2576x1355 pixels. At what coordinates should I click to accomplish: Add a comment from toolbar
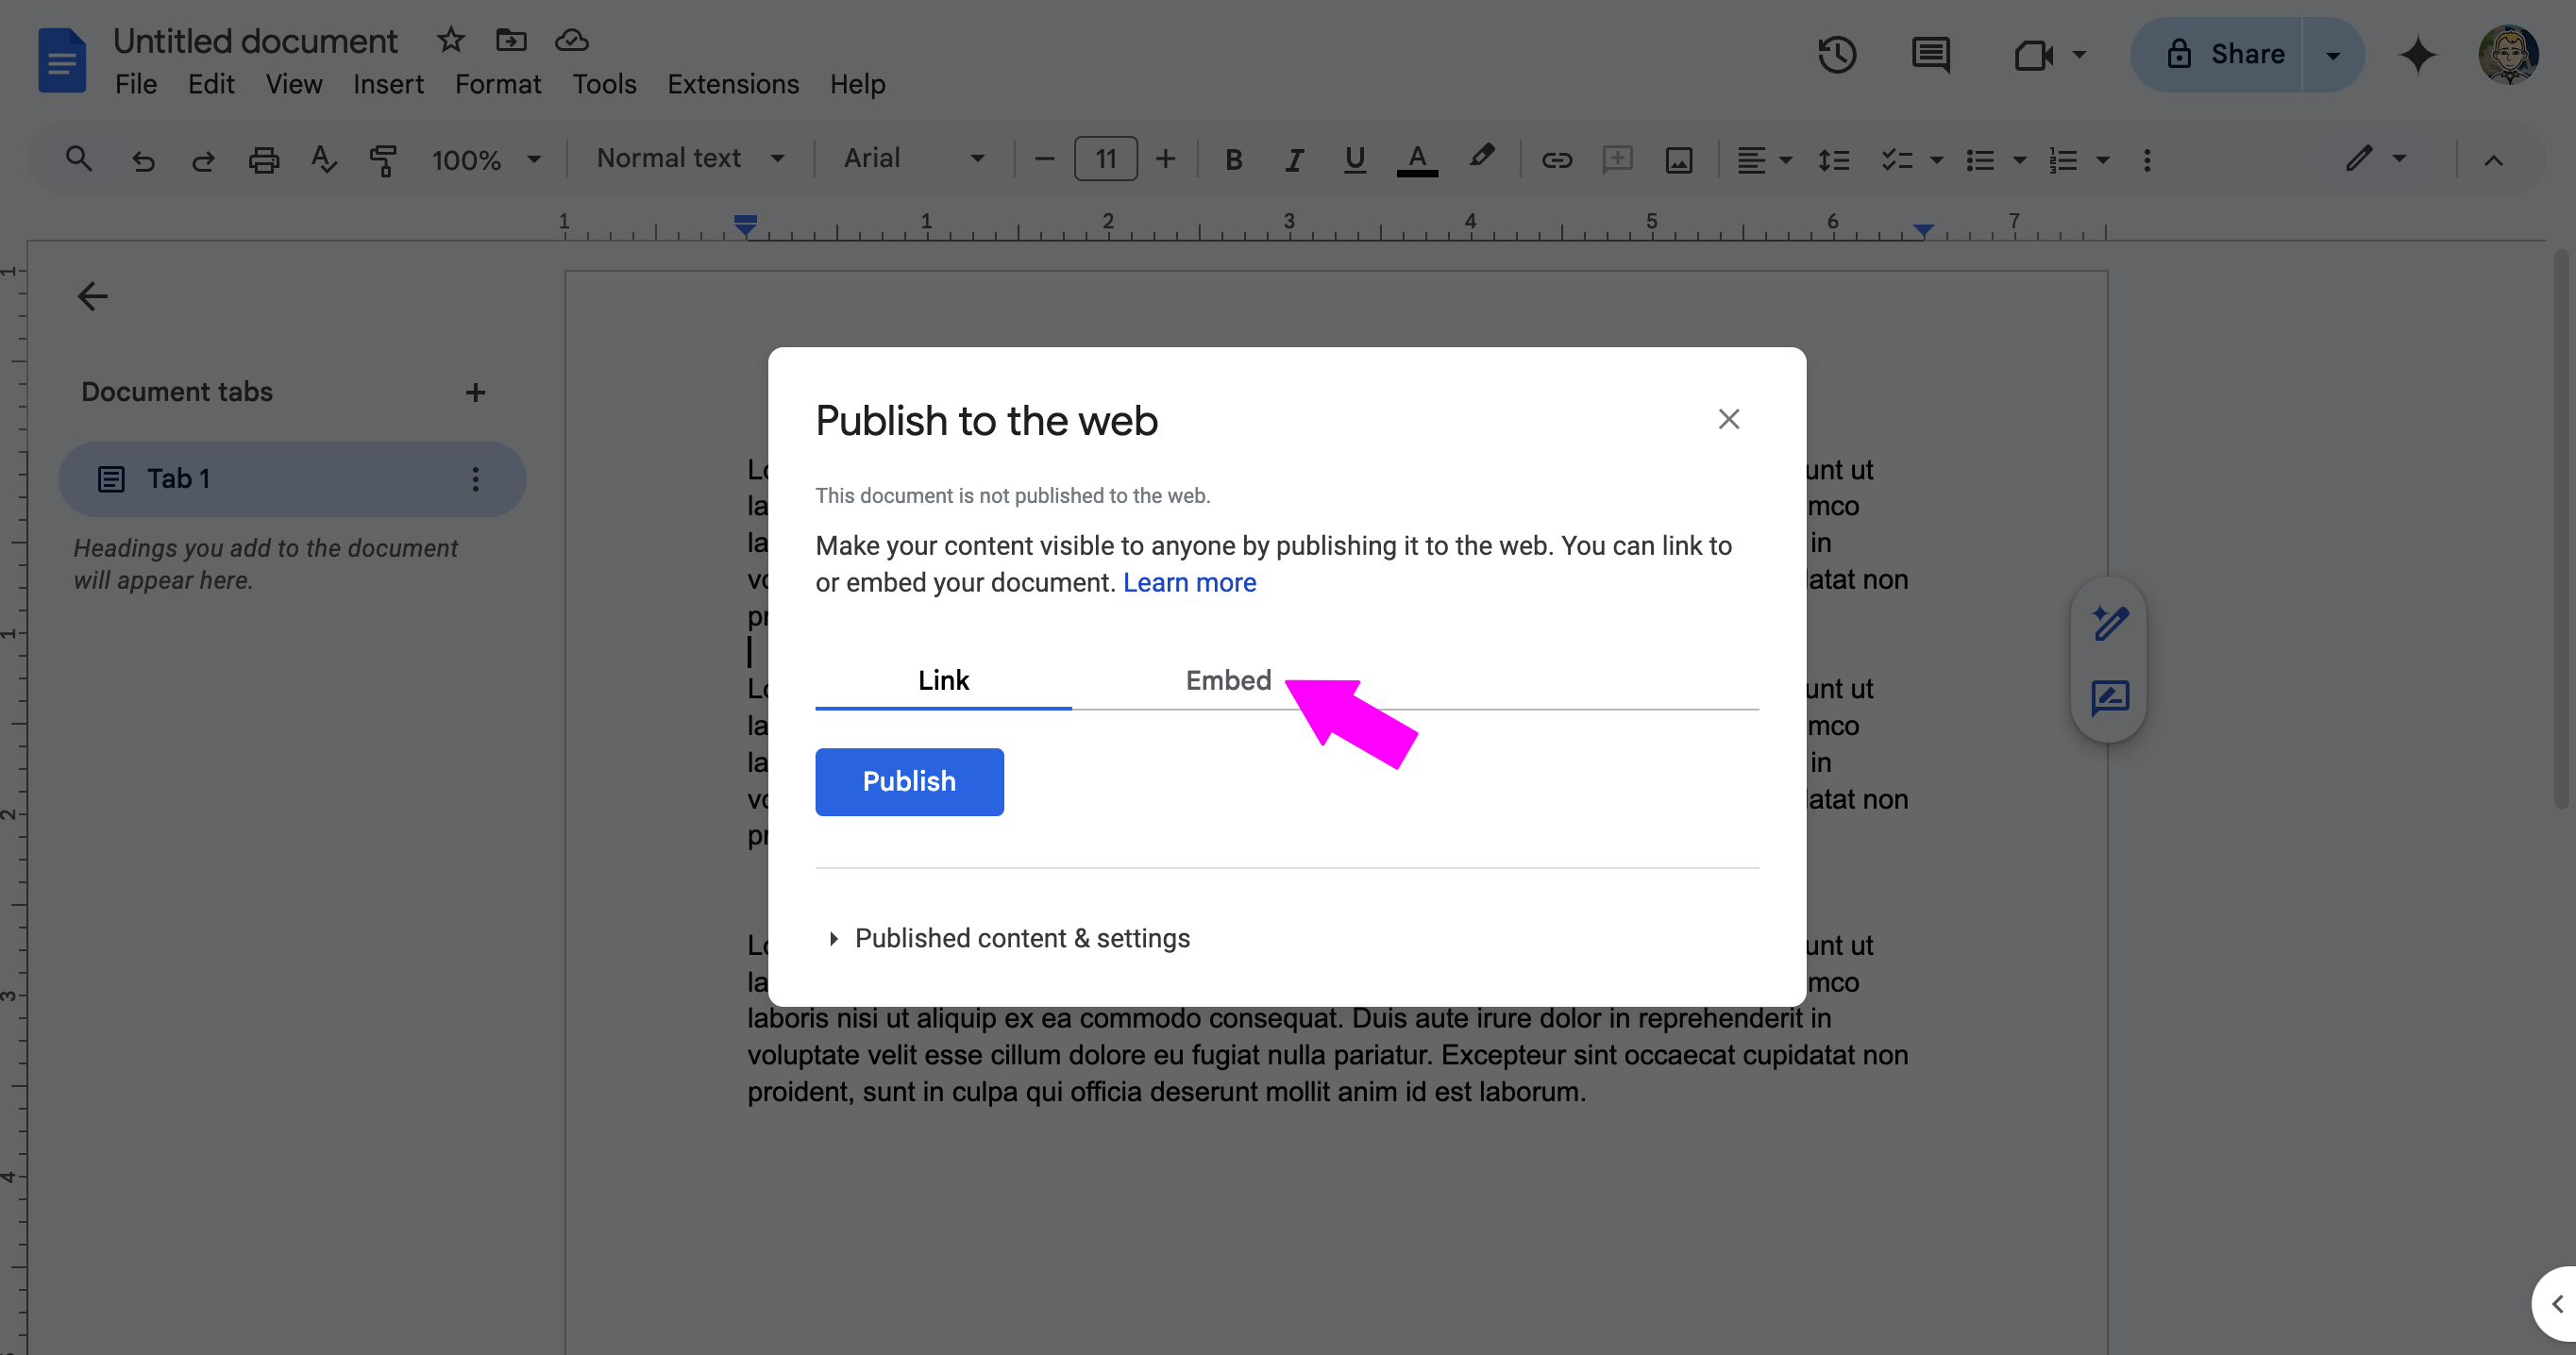click(1617, 160)
